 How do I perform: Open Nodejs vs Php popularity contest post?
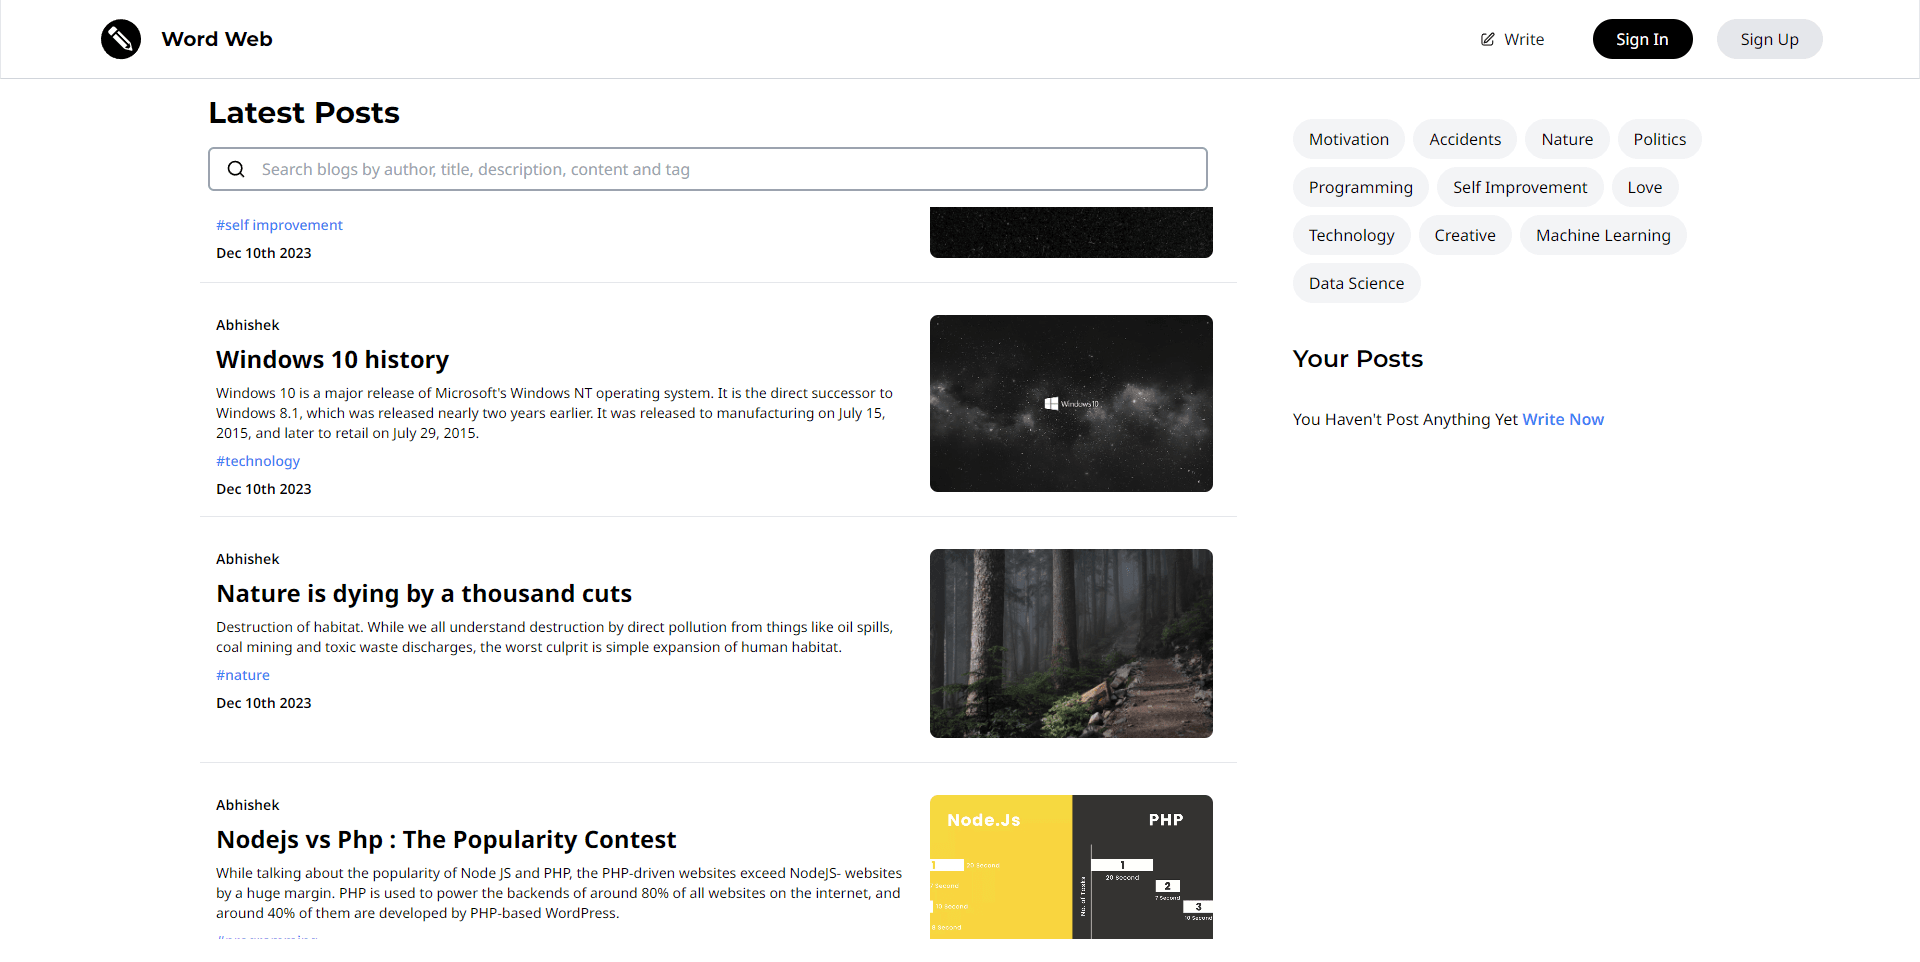point(446,839)
